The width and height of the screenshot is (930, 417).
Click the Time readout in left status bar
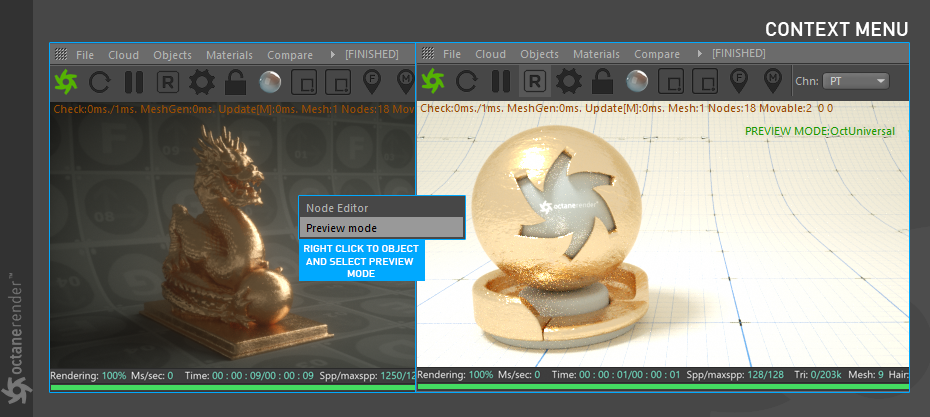click(x=248, y=375)
